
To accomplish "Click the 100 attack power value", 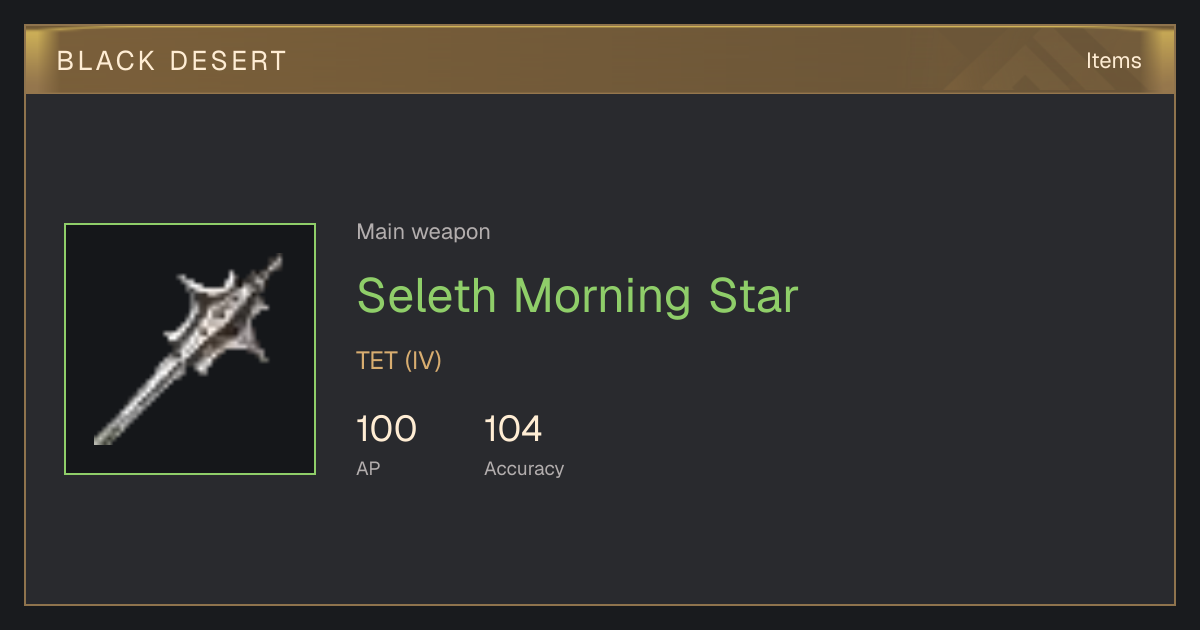I will (386, 429).
